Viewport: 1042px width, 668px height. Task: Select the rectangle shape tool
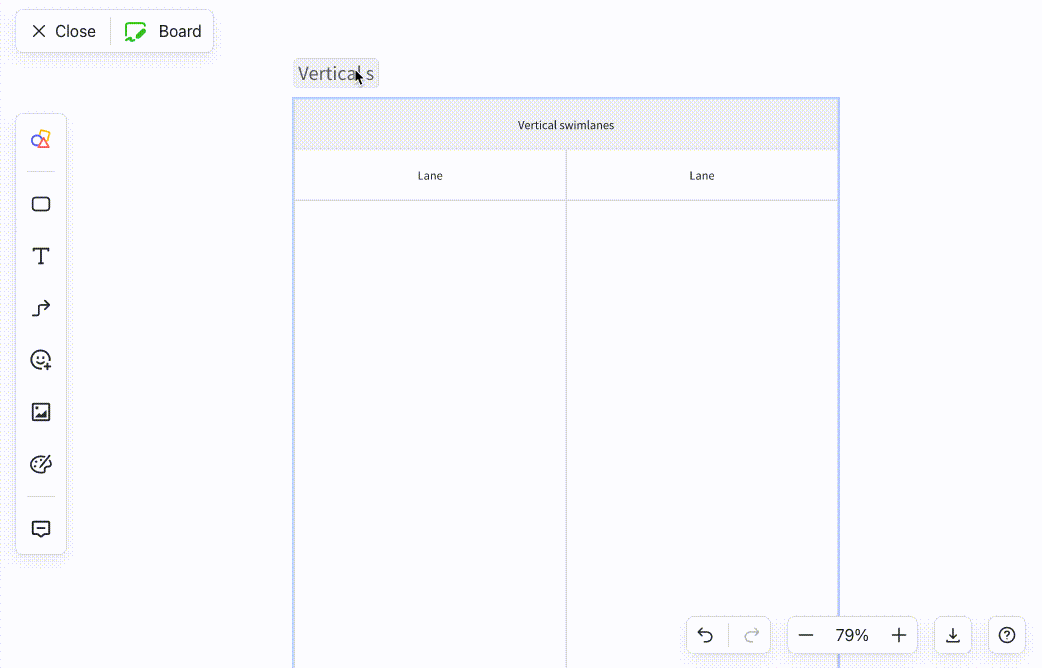click(41, 204)
